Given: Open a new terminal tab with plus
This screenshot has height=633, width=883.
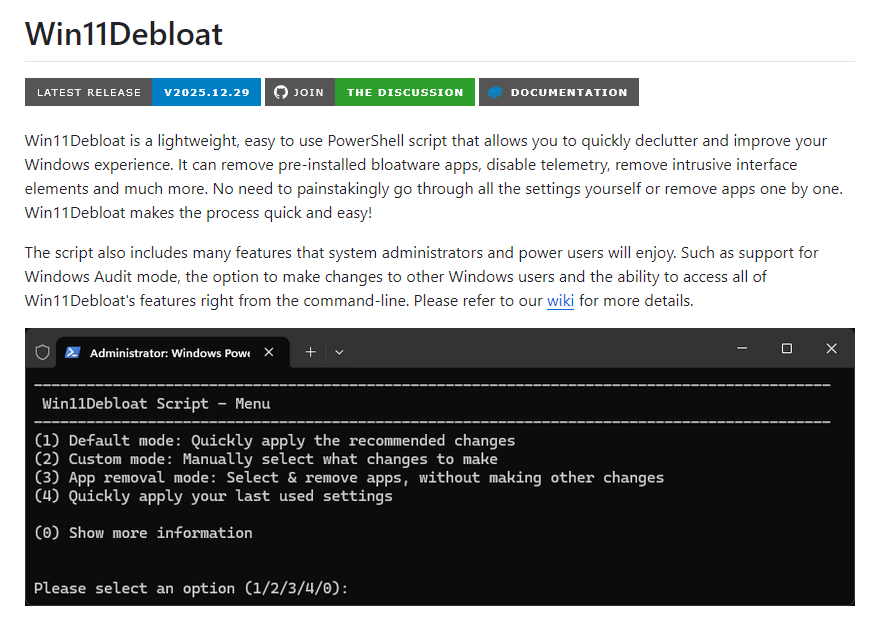Looking at the screenshot, I should [311, 352].
